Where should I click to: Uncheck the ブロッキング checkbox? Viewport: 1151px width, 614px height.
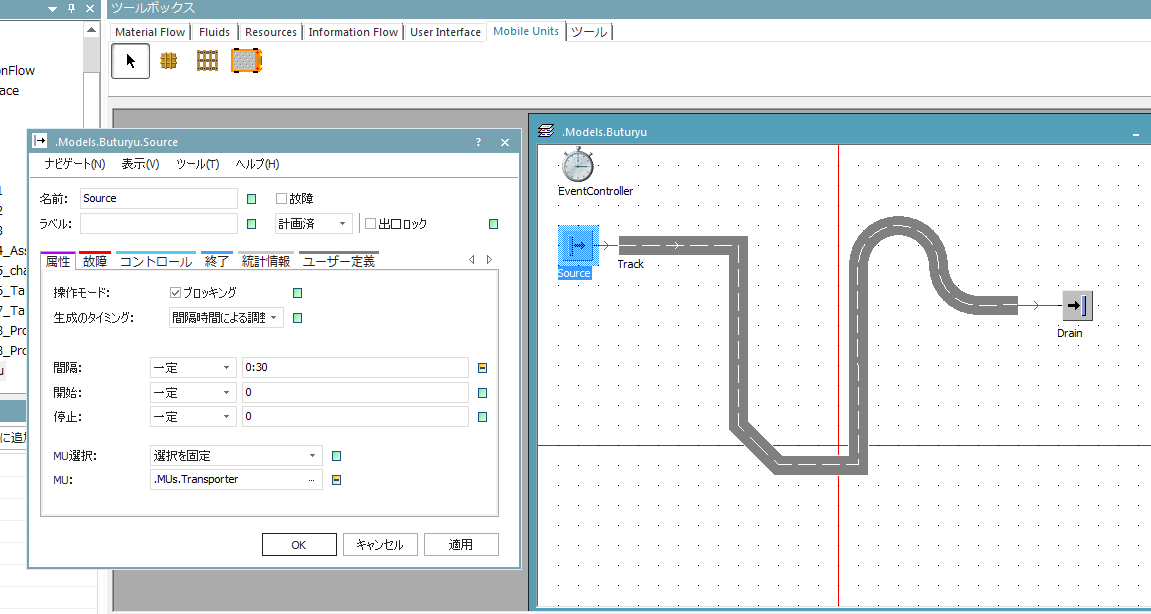(175, 292)
